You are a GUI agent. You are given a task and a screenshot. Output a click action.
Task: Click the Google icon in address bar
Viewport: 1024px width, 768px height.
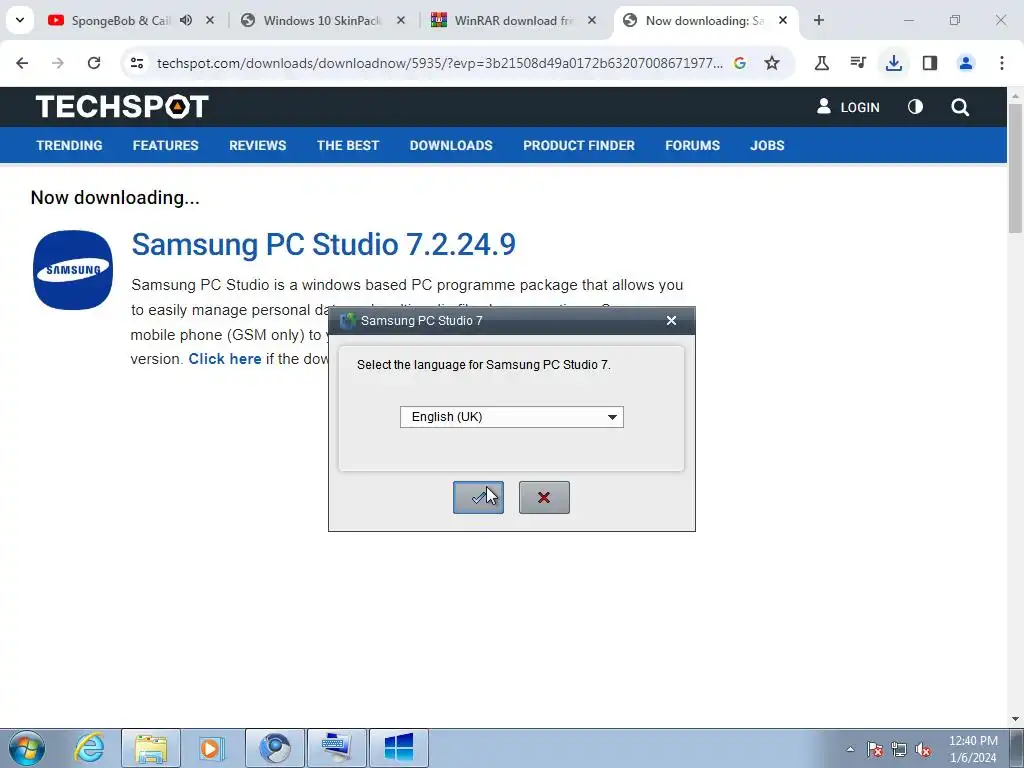click(x=740, y=63)
